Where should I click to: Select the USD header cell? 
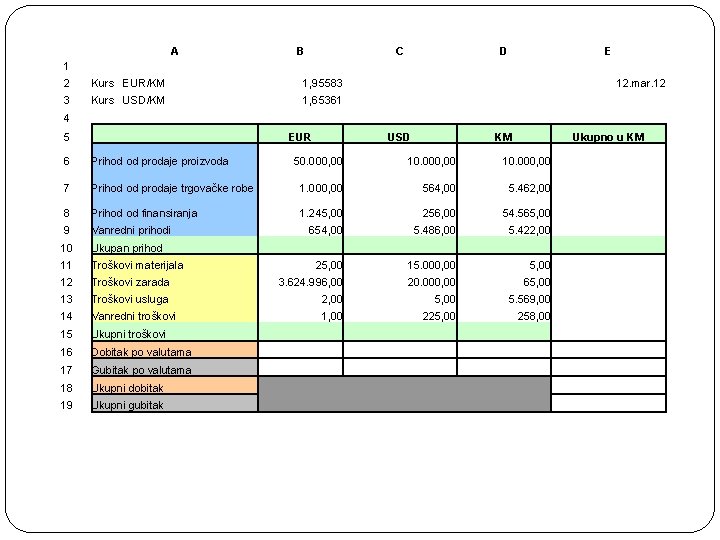[399, 134]
